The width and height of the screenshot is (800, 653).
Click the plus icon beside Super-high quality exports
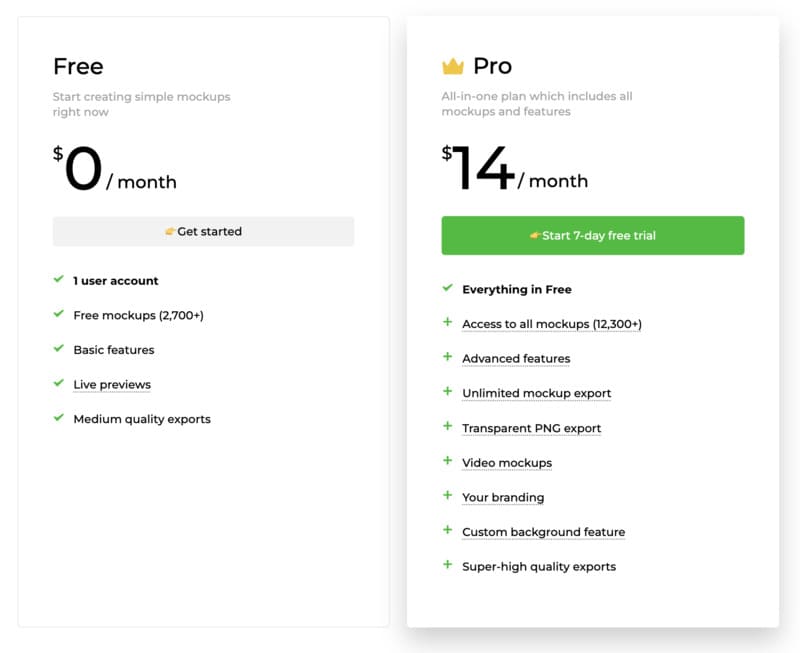[447, 565]
